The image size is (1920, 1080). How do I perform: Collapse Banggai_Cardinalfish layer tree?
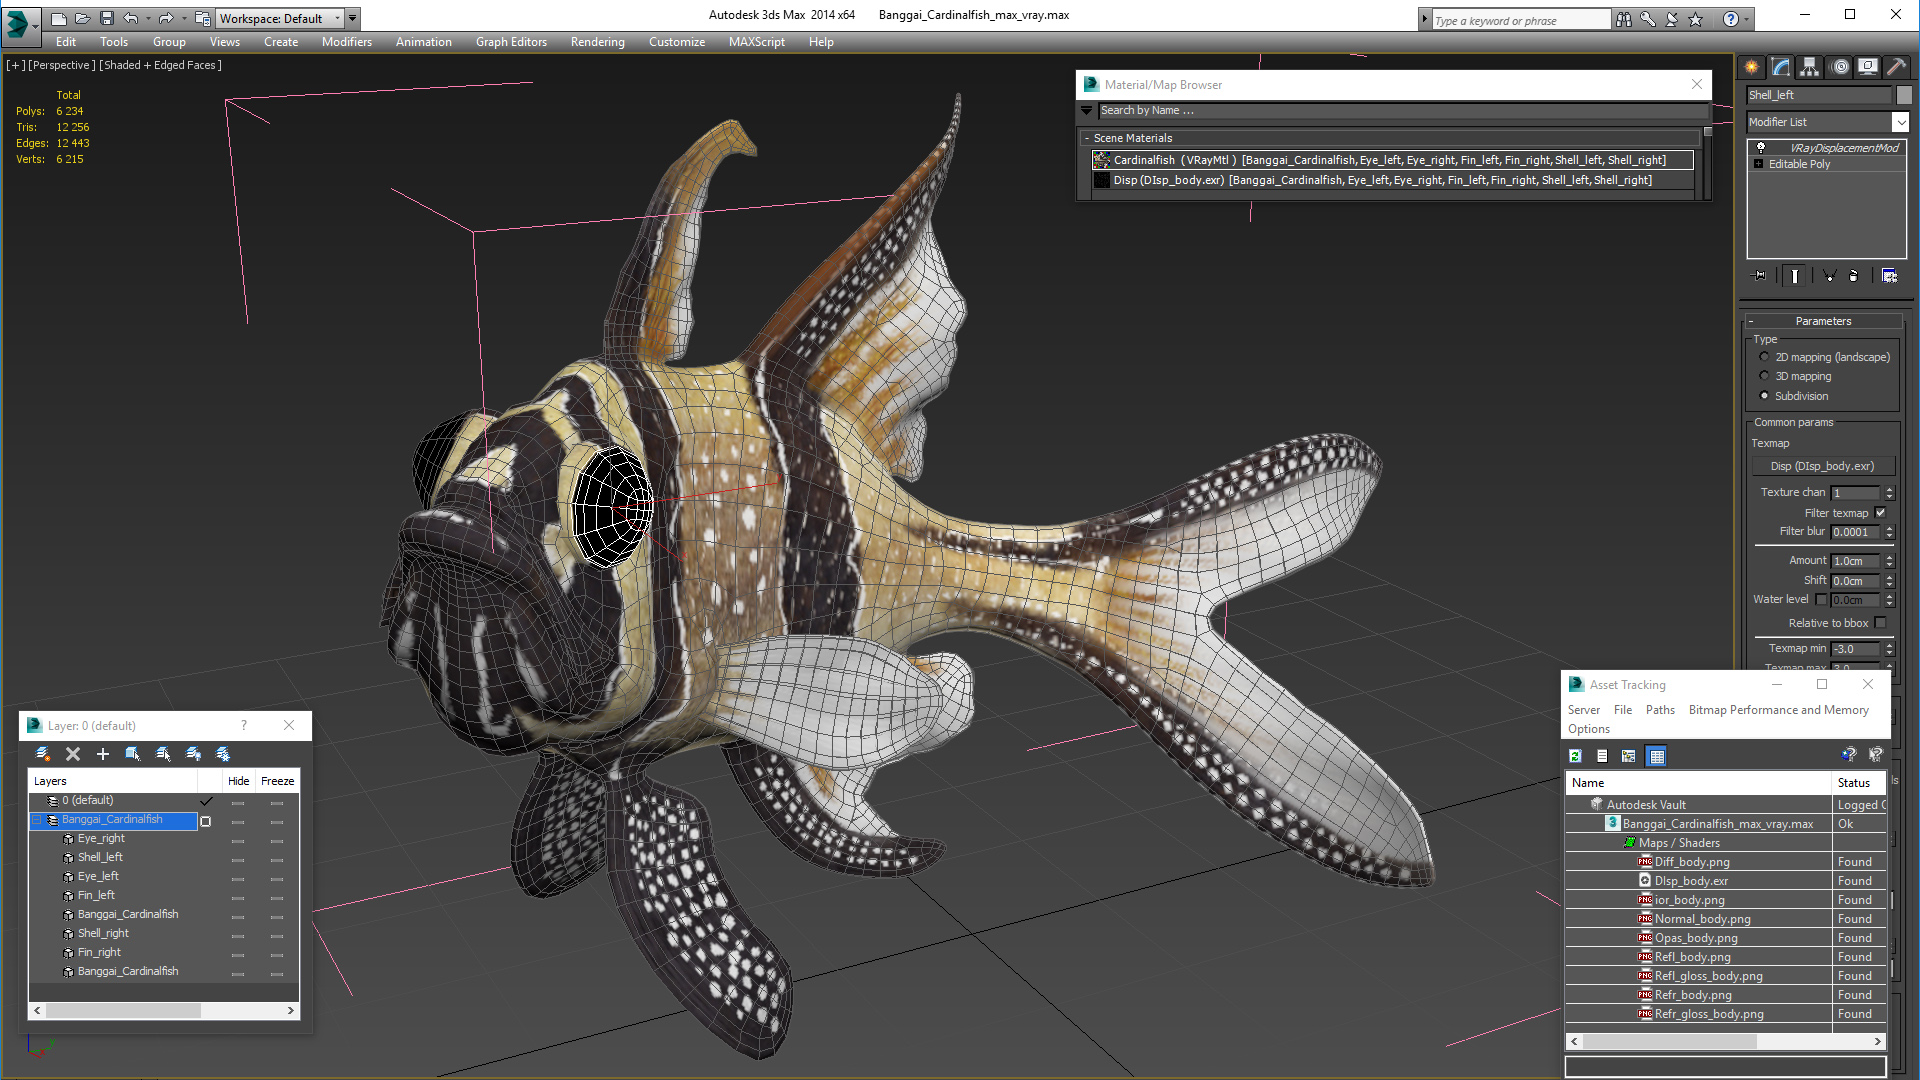point(38,820)
